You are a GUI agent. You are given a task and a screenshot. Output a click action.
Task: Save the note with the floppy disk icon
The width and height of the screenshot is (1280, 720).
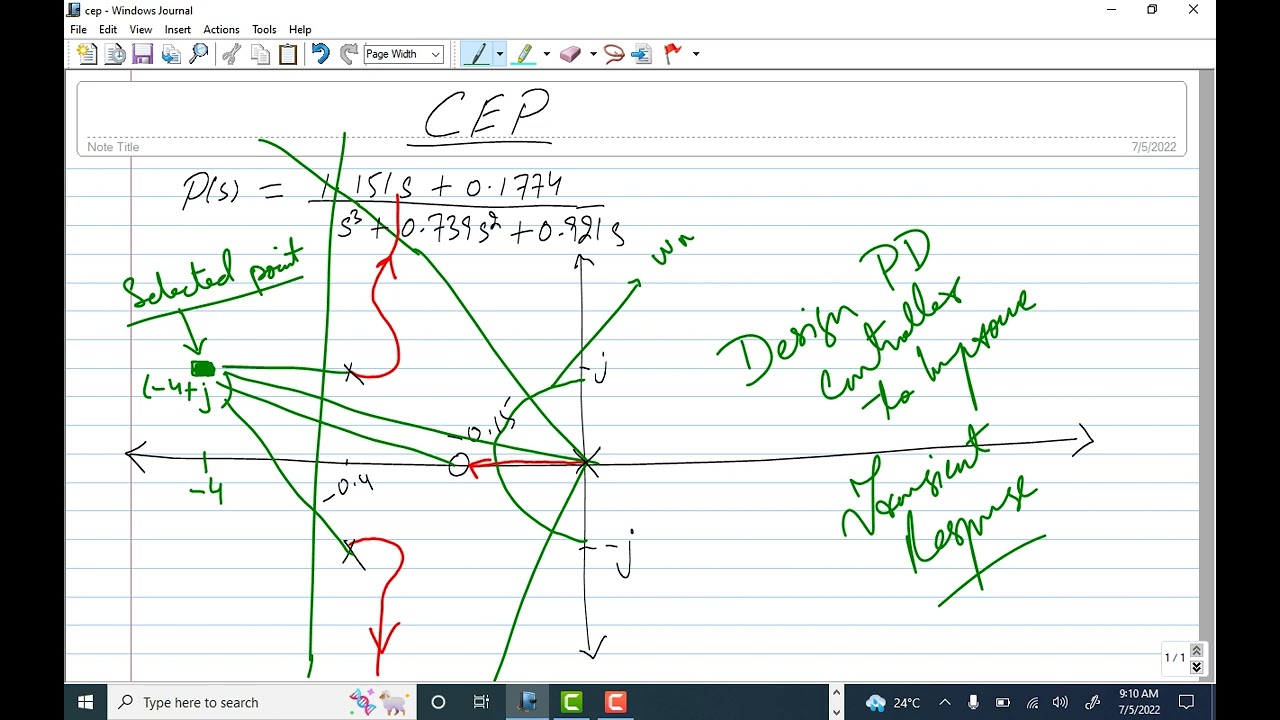tap(143, 54)
